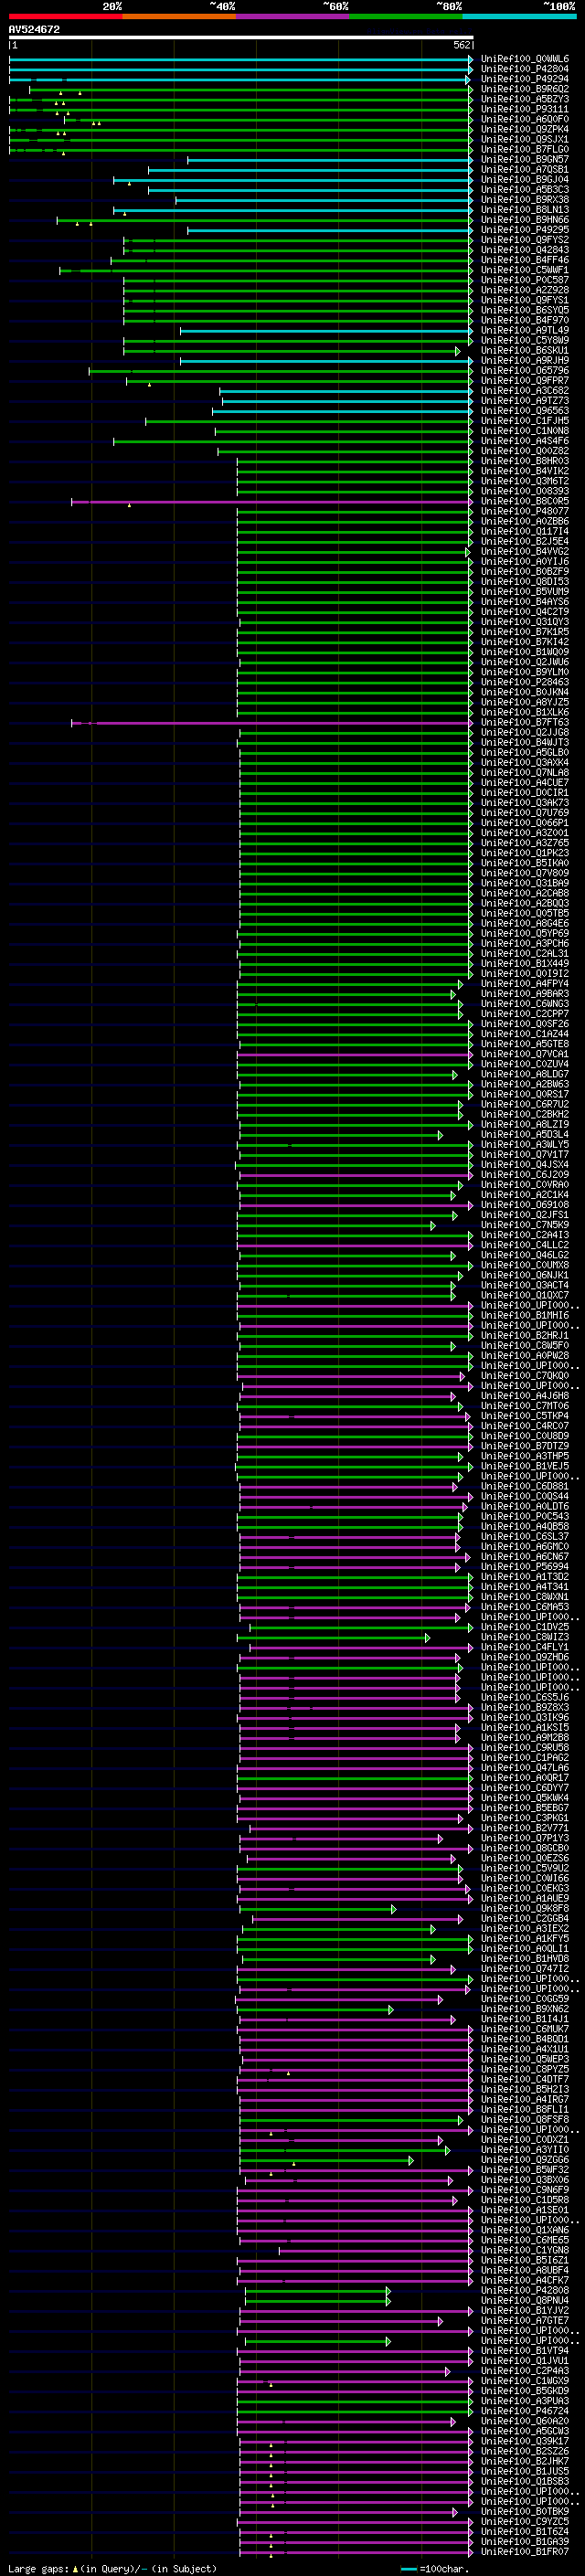585x2576 pixels.
Task: Select the green alignment bar of UniRef100_B9HN66
Action: tap(264, 220)
